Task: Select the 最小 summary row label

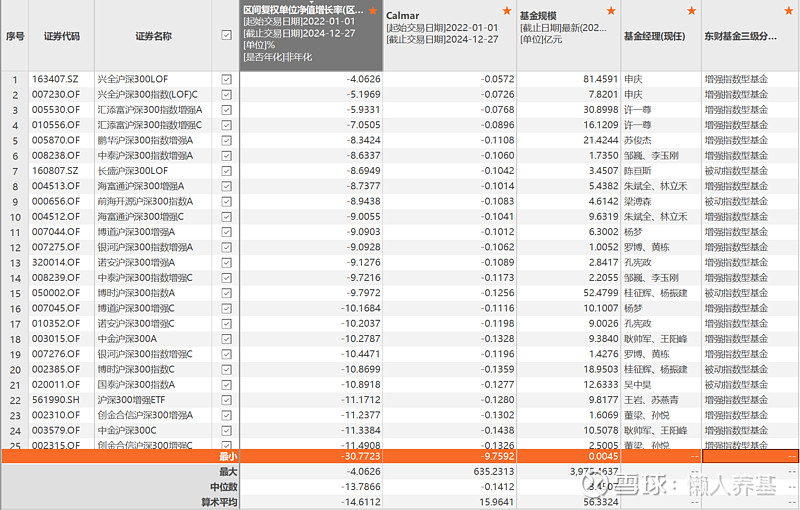Action: (228, 456)
